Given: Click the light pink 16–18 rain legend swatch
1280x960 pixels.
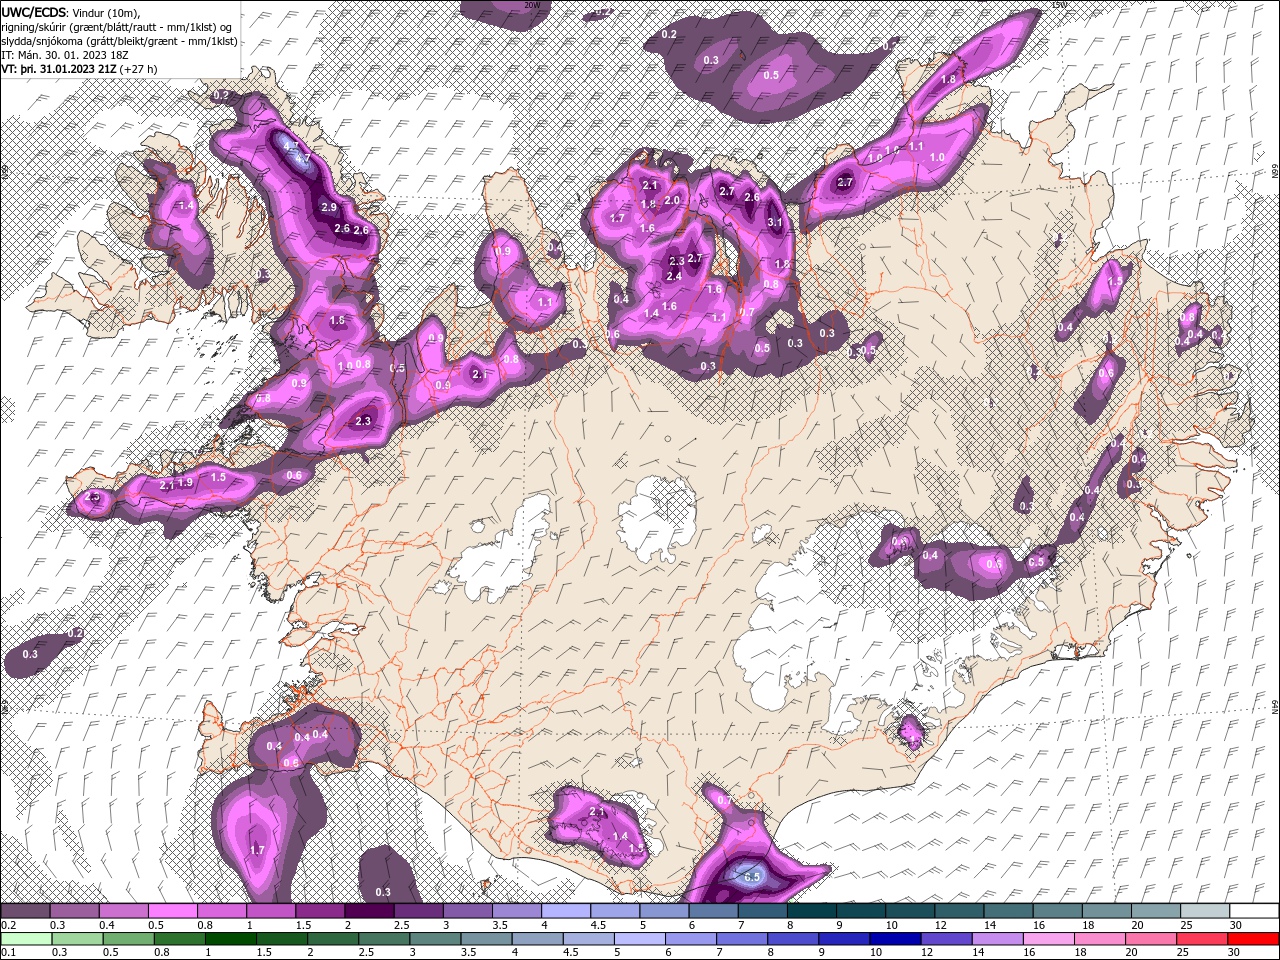Looking at the screenshot, I should pyautogui.click(x=1049, y=939).
